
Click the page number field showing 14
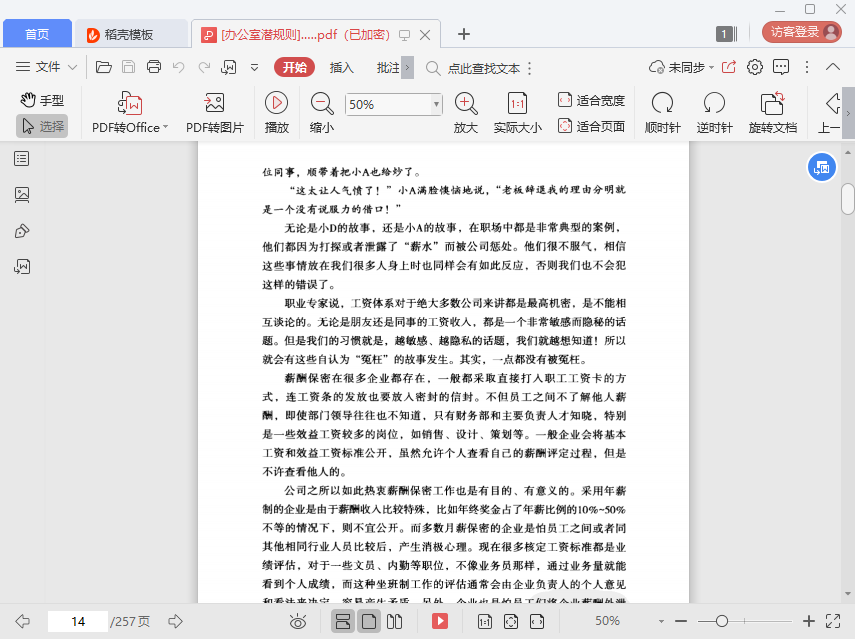78,622
